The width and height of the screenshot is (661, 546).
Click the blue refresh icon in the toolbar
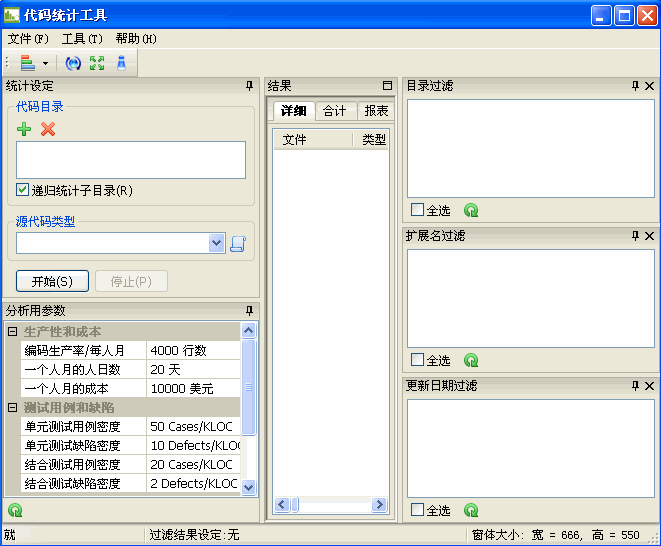click(72, 63)
